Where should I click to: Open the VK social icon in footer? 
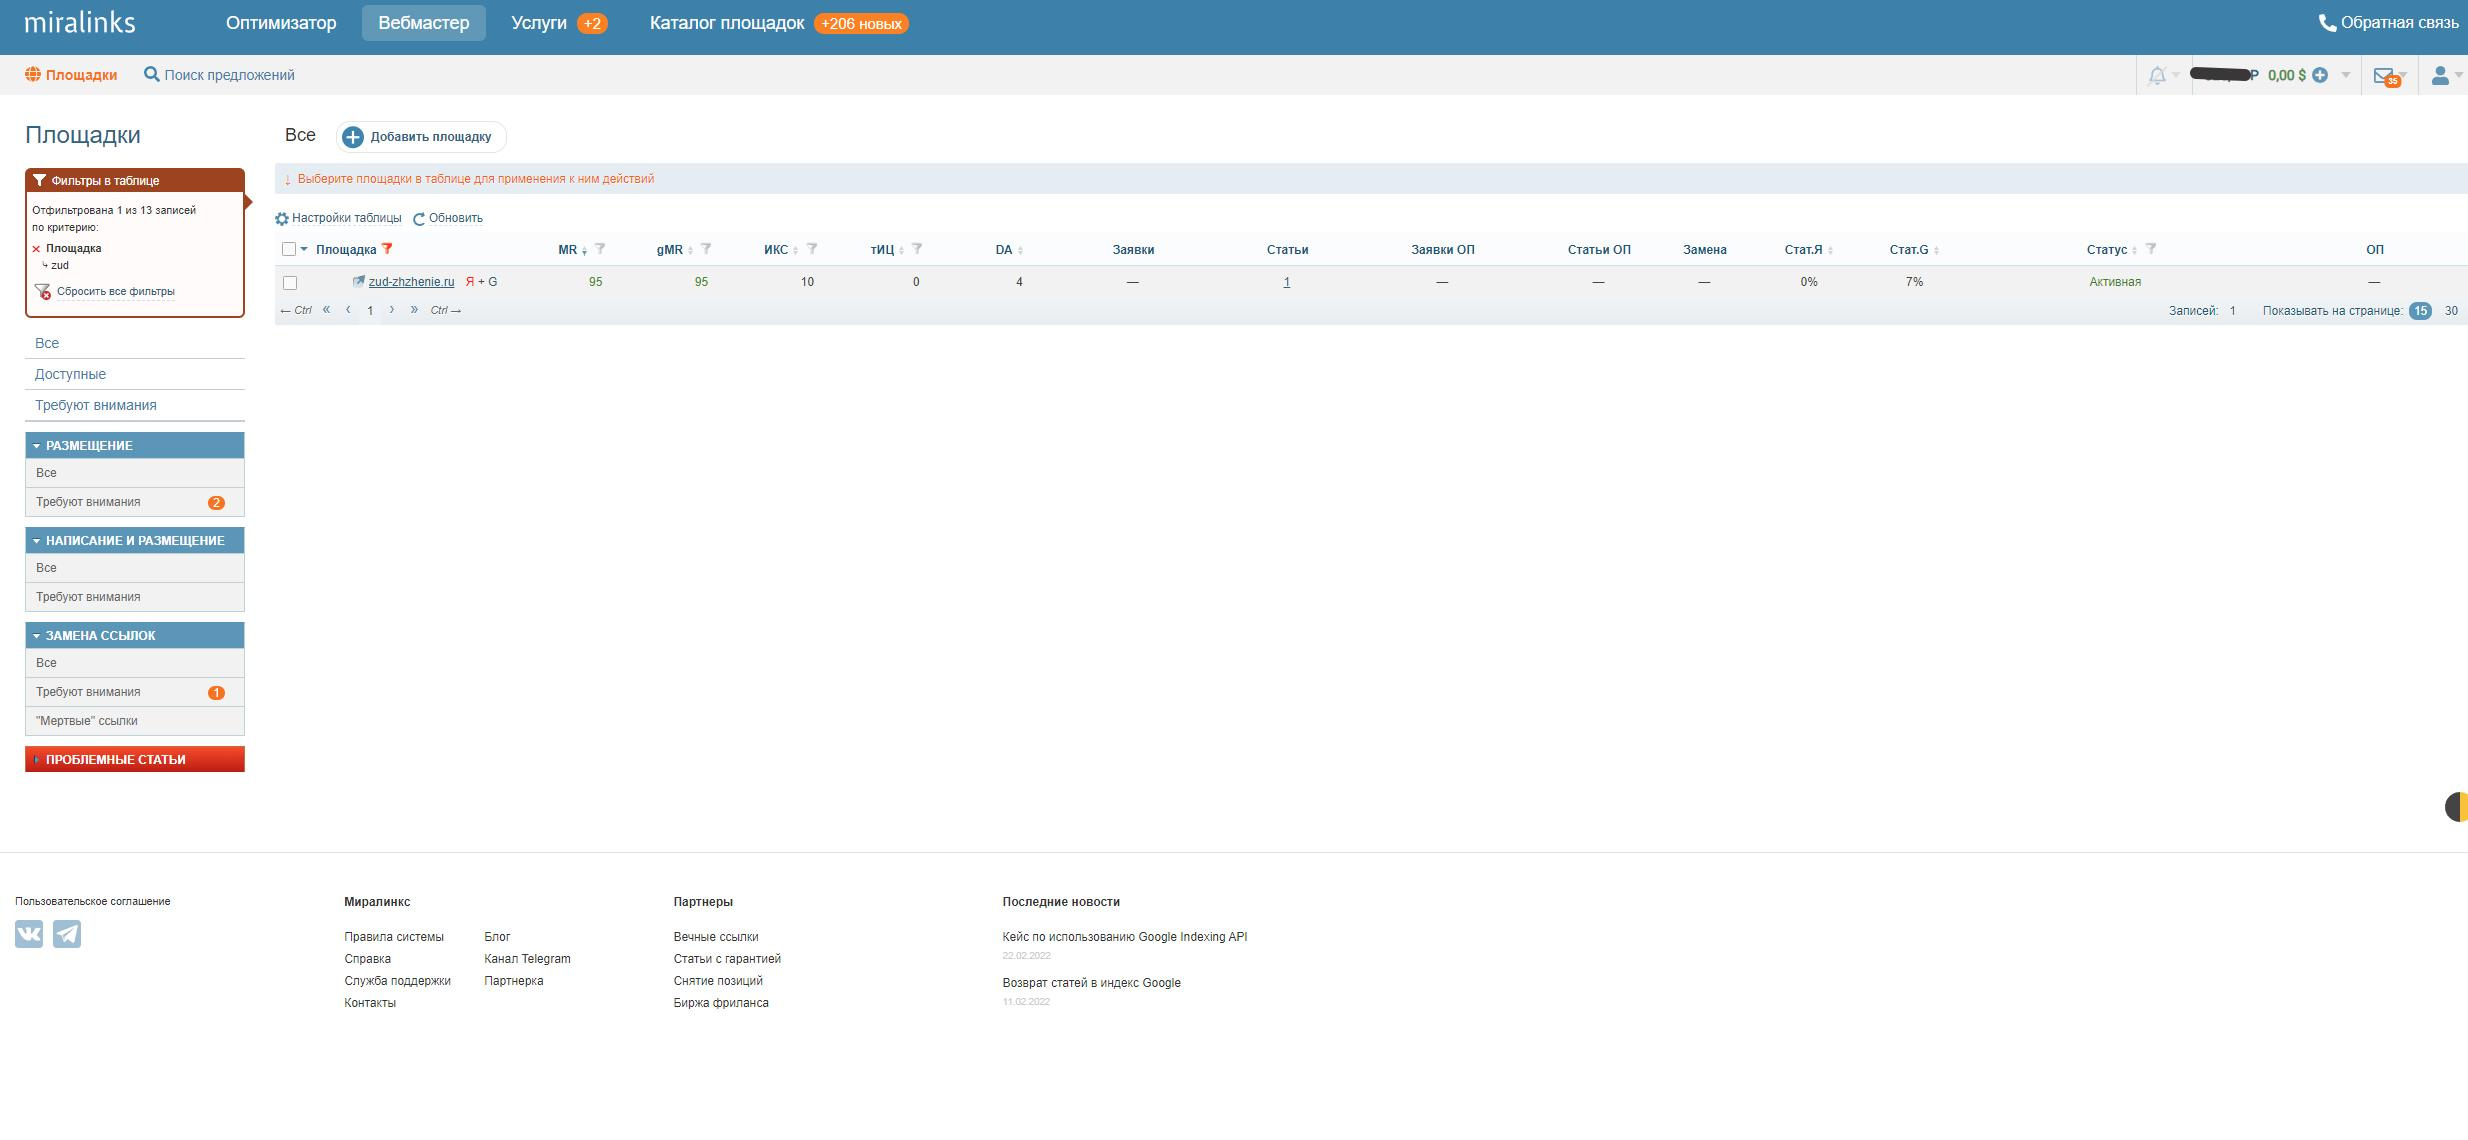coord(29,934)
